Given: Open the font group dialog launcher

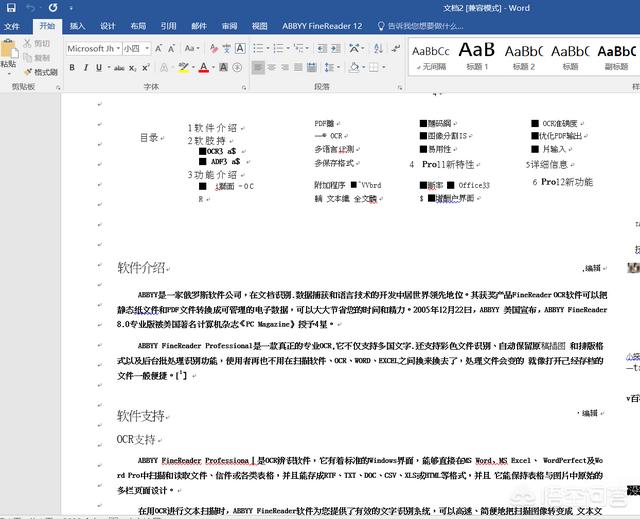Looking at the screenshot, I should [244, 87].
